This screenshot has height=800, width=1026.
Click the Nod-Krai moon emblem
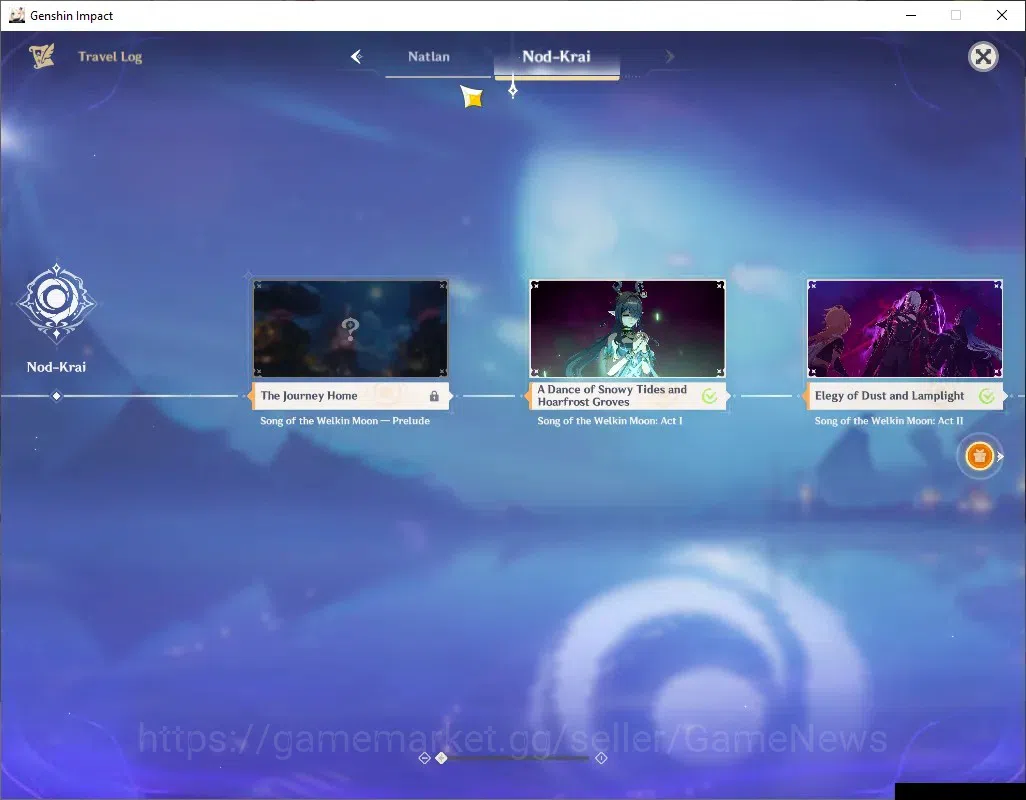tap(56, 303)
